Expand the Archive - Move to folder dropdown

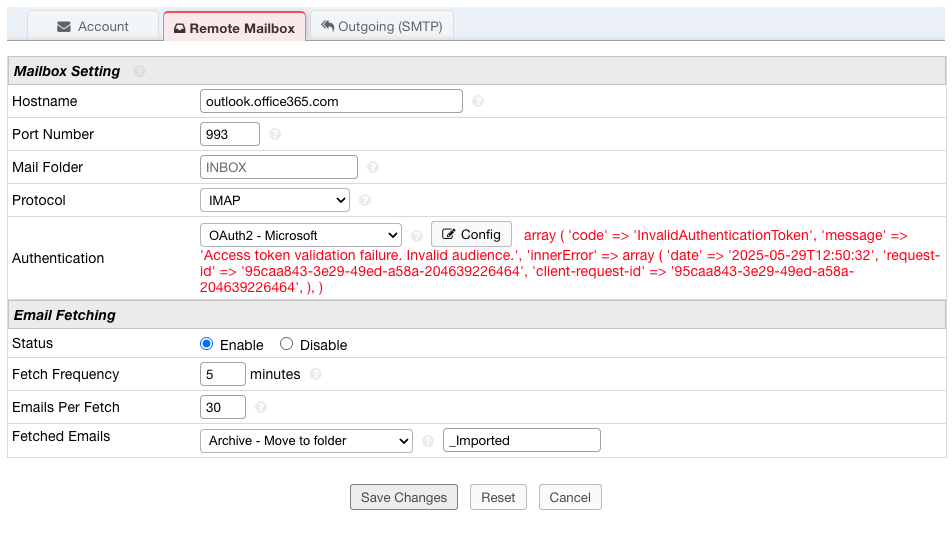pyautogui.click(x=306, y=441)
